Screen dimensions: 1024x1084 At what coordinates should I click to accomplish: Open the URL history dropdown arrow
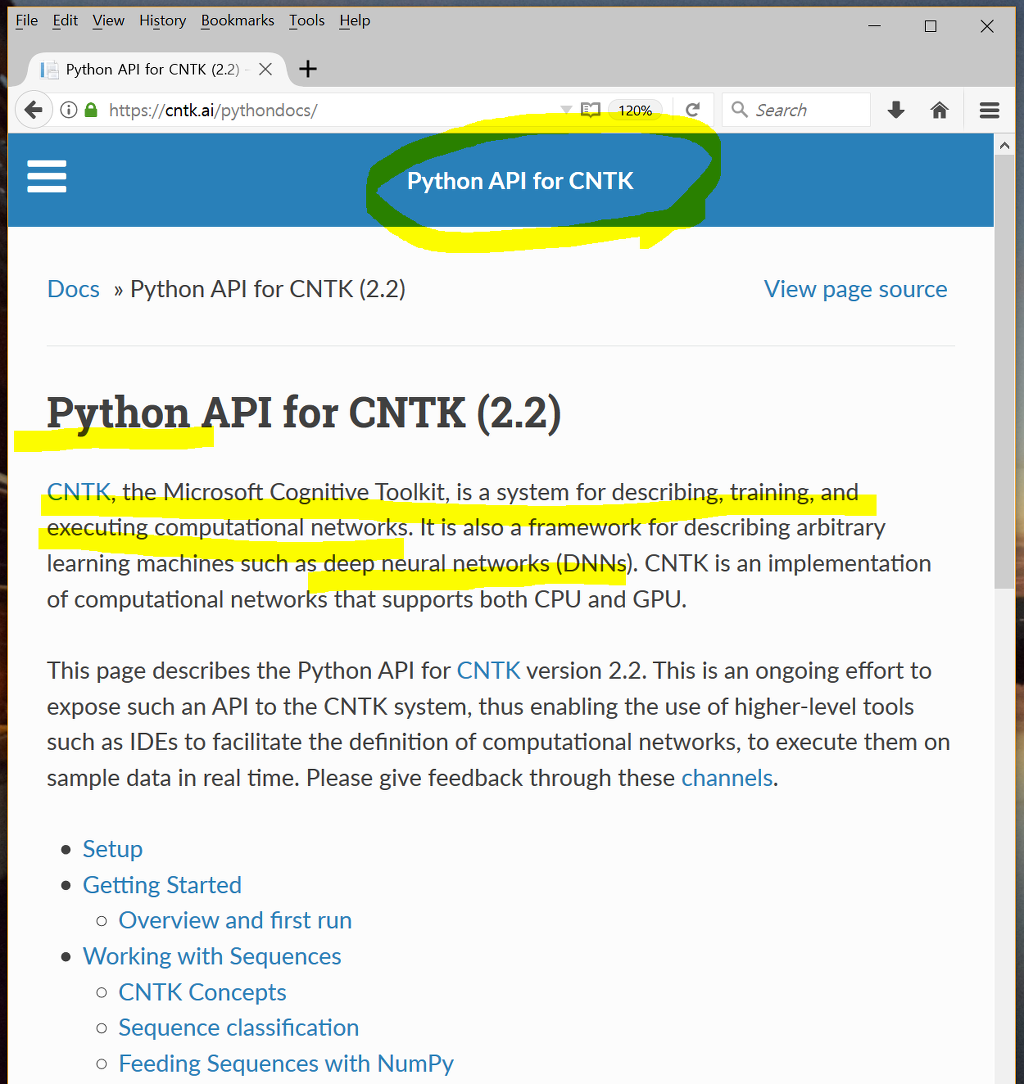[x=566, y=110]
